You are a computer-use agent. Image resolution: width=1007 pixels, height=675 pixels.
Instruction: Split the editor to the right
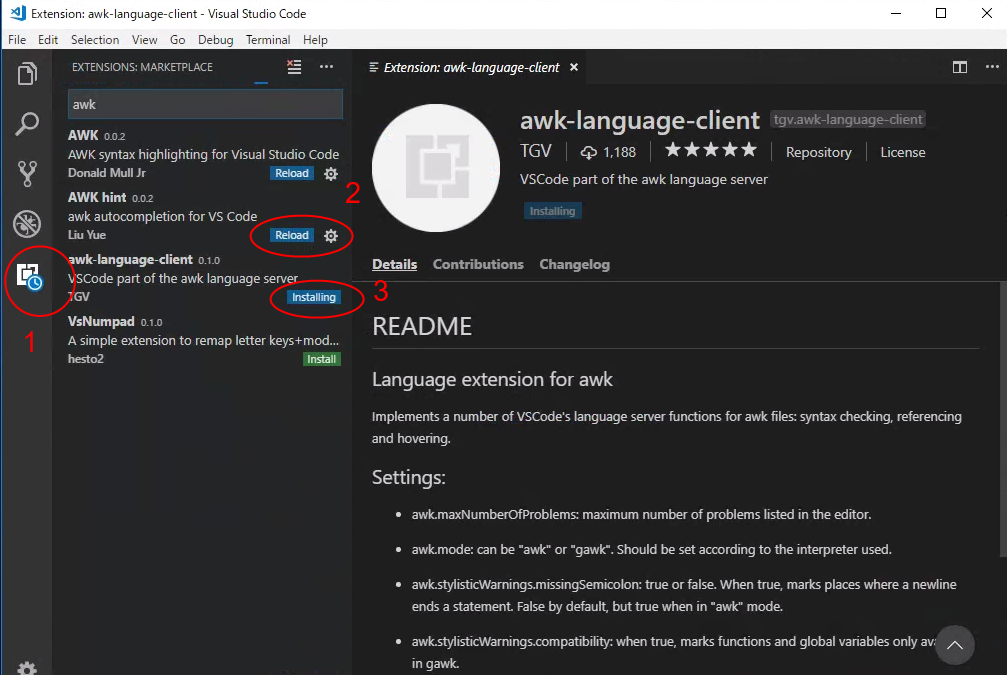coord(960,67)
